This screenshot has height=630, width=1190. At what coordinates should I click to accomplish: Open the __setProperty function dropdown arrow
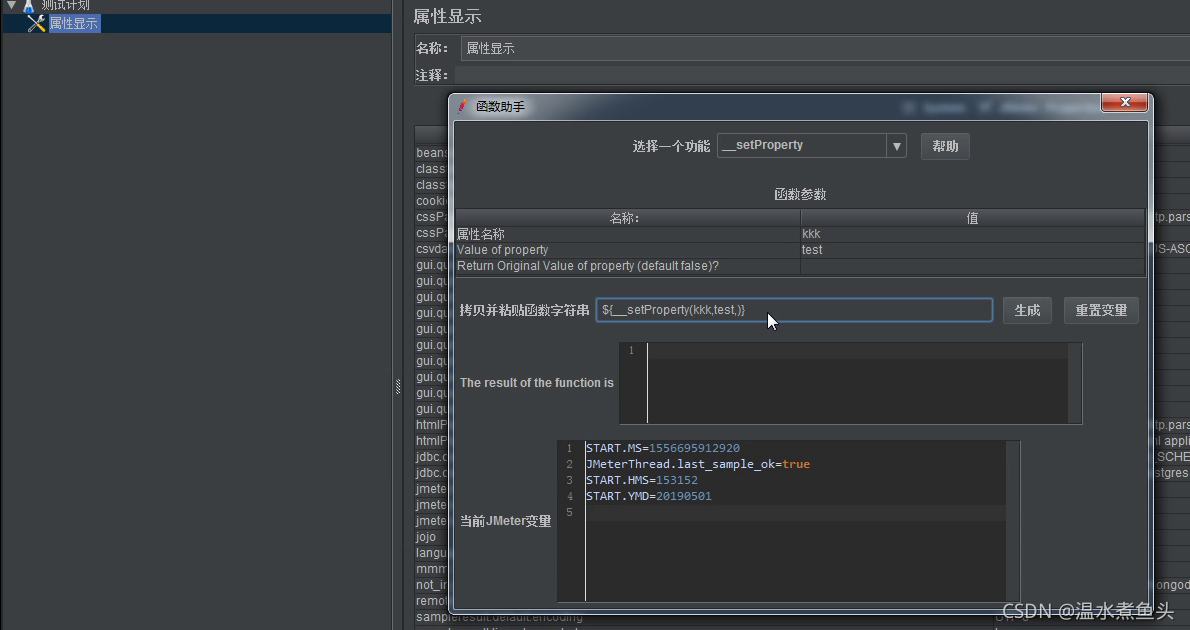[896, 146]
